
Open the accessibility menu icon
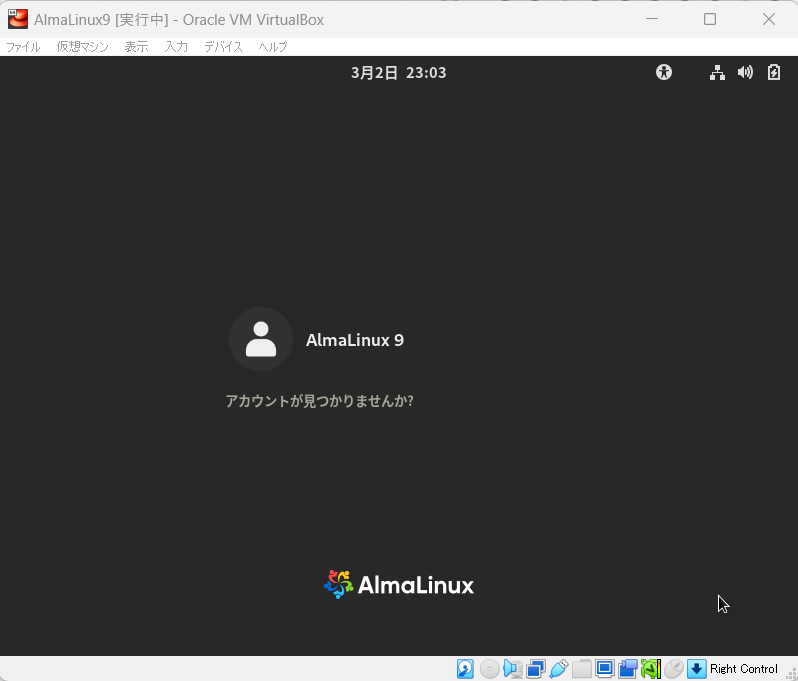click(x=664, y=72)
